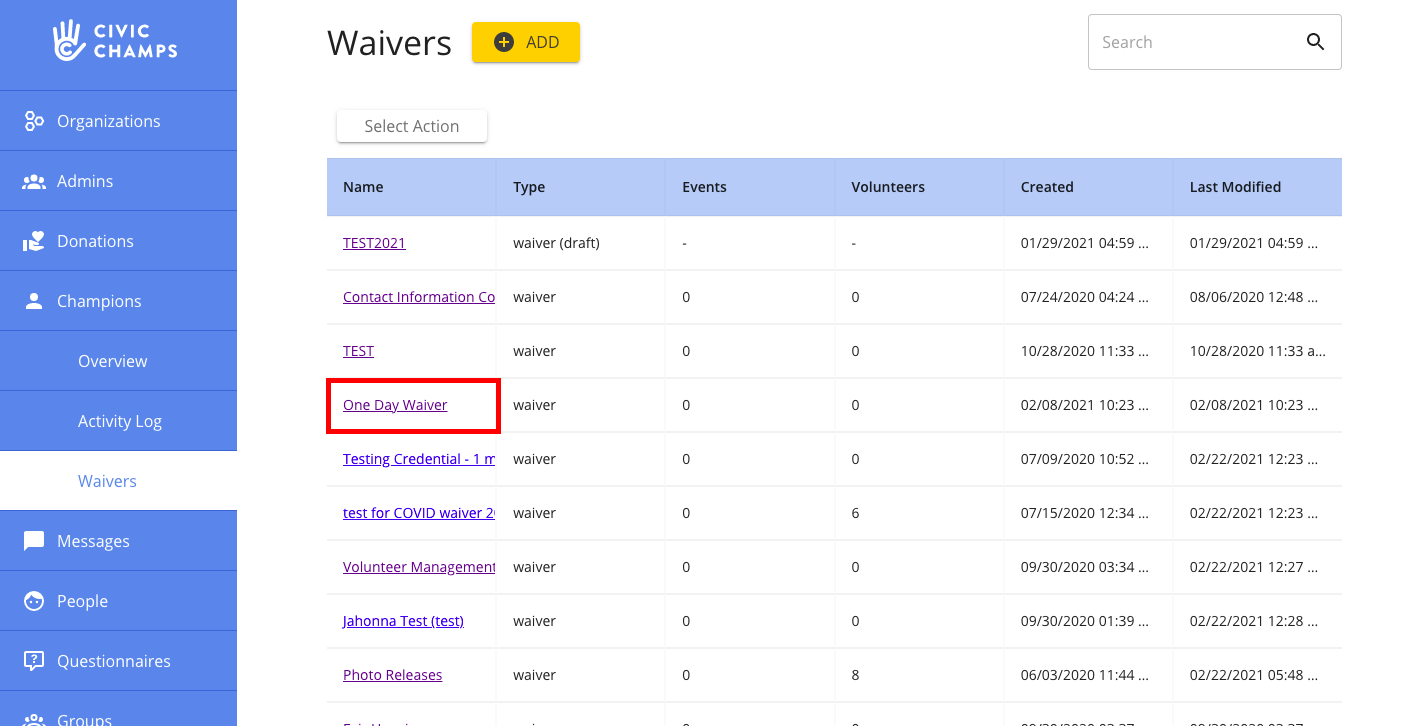This screenshot has height=726, width=1420.
Task: Open the Jahonna Test (test) link
Action: click(403, 621)
